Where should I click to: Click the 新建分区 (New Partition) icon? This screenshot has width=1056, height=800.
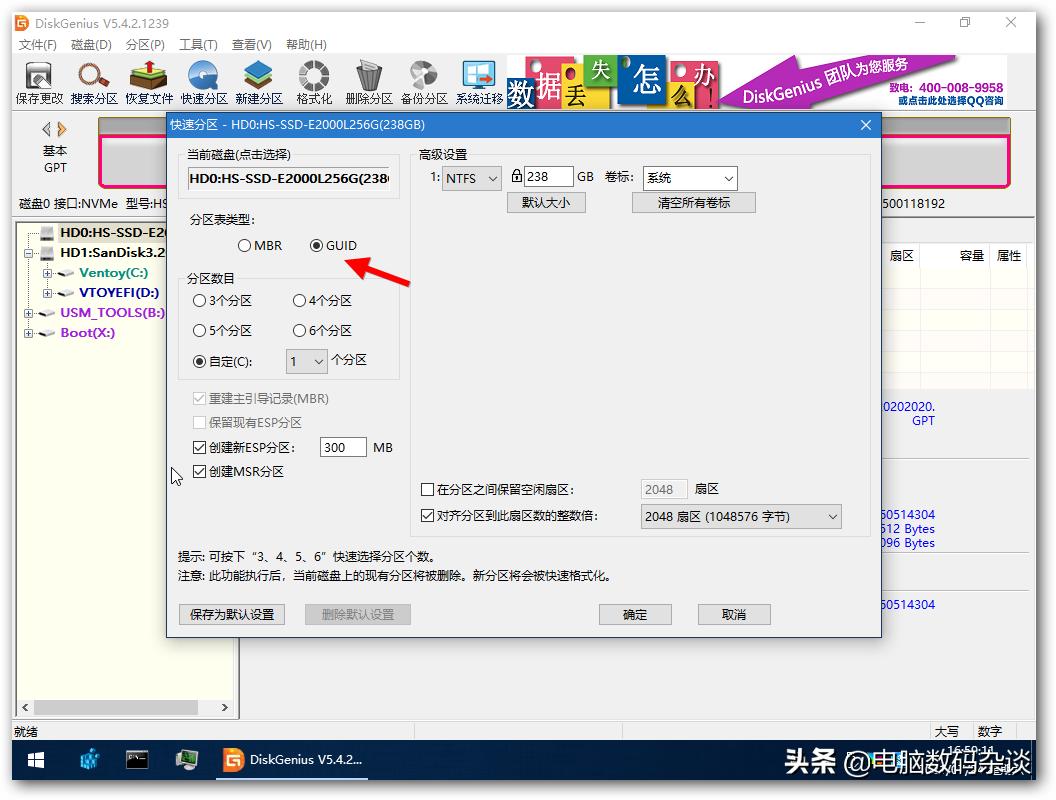click(x=258, y=80)
